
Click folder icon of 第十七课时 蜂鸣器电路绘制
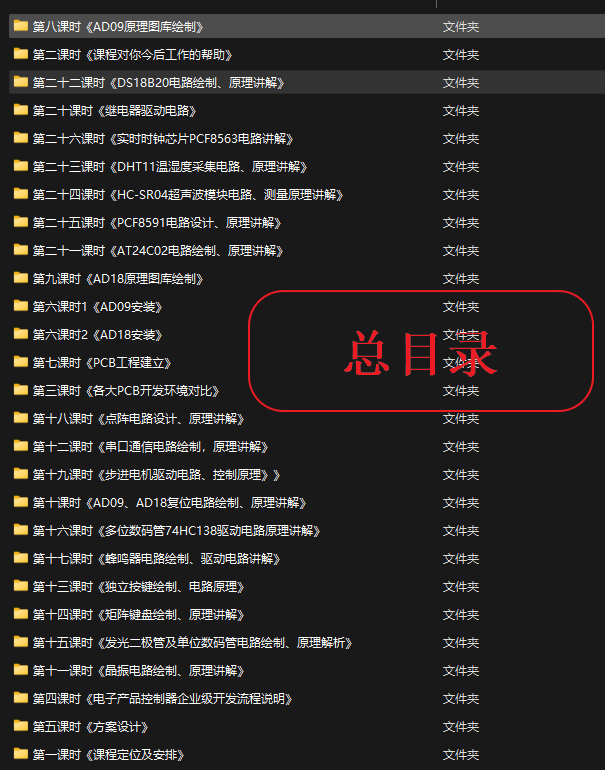[x=21, y=558]
